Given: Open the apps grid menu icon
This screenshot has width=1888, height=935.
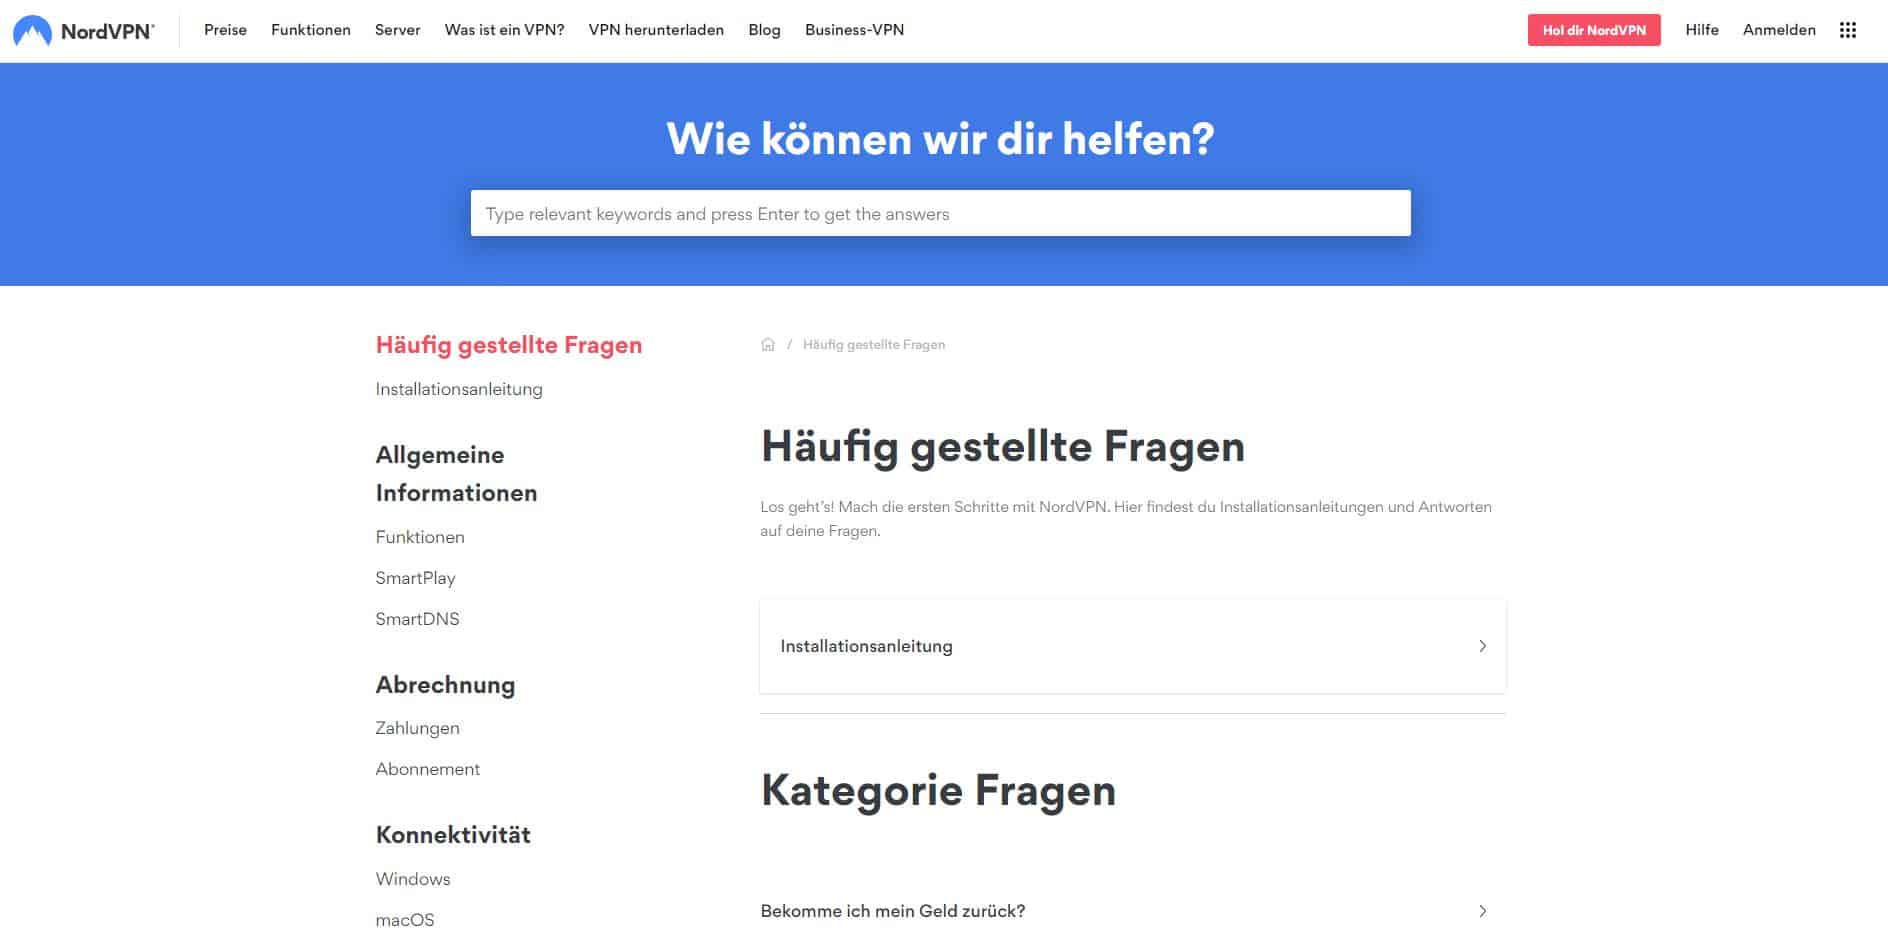Looking at the screenshot, I should pos(1847,30).
